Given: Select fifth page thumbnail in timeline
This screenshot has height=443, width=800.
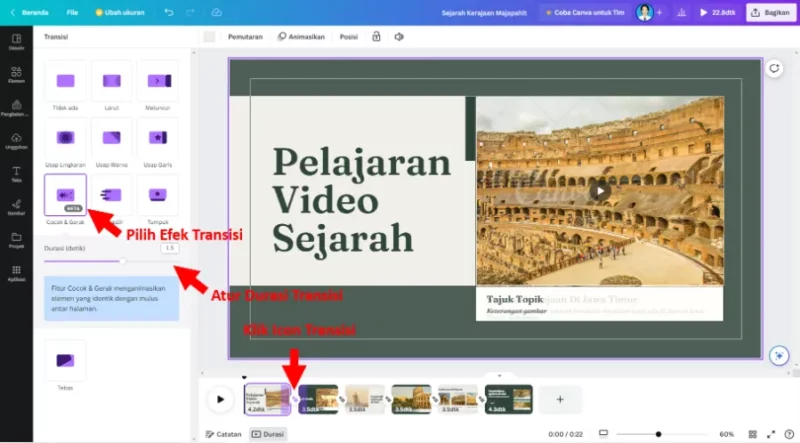Looking at the screenshot, I should pos(458,399).
